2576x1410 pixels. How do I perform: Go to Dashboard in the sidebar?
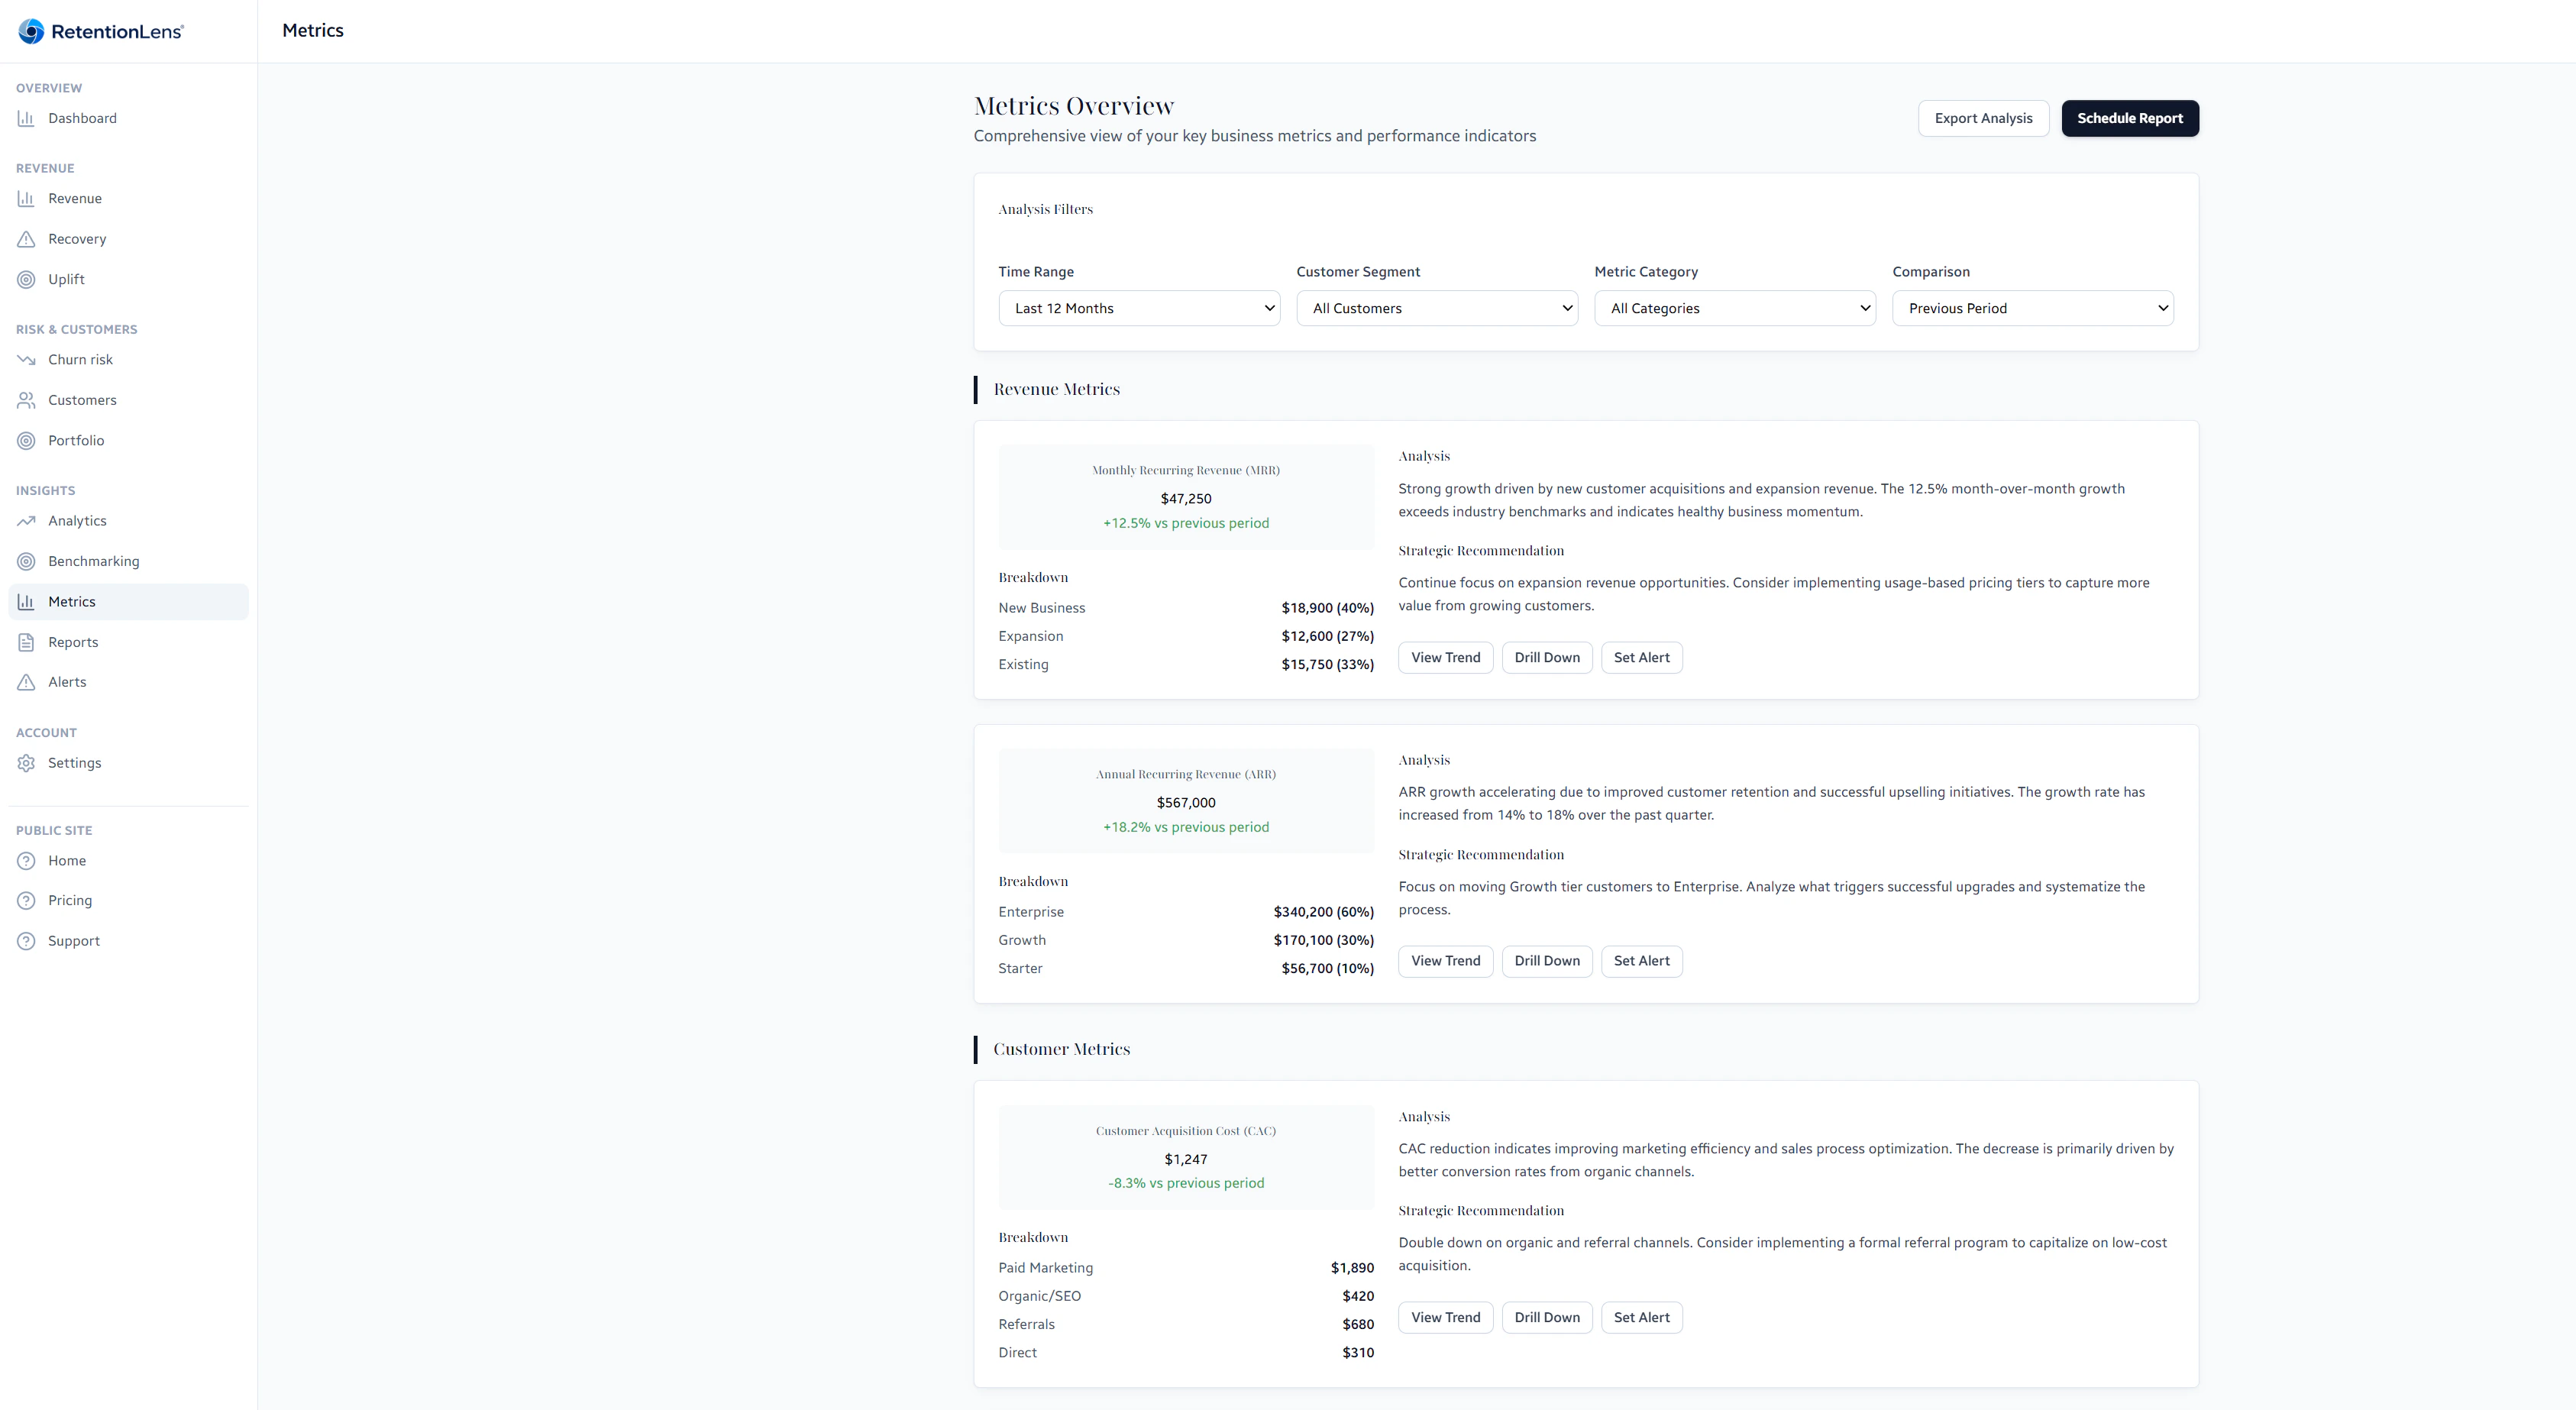(x=128, y=118)
